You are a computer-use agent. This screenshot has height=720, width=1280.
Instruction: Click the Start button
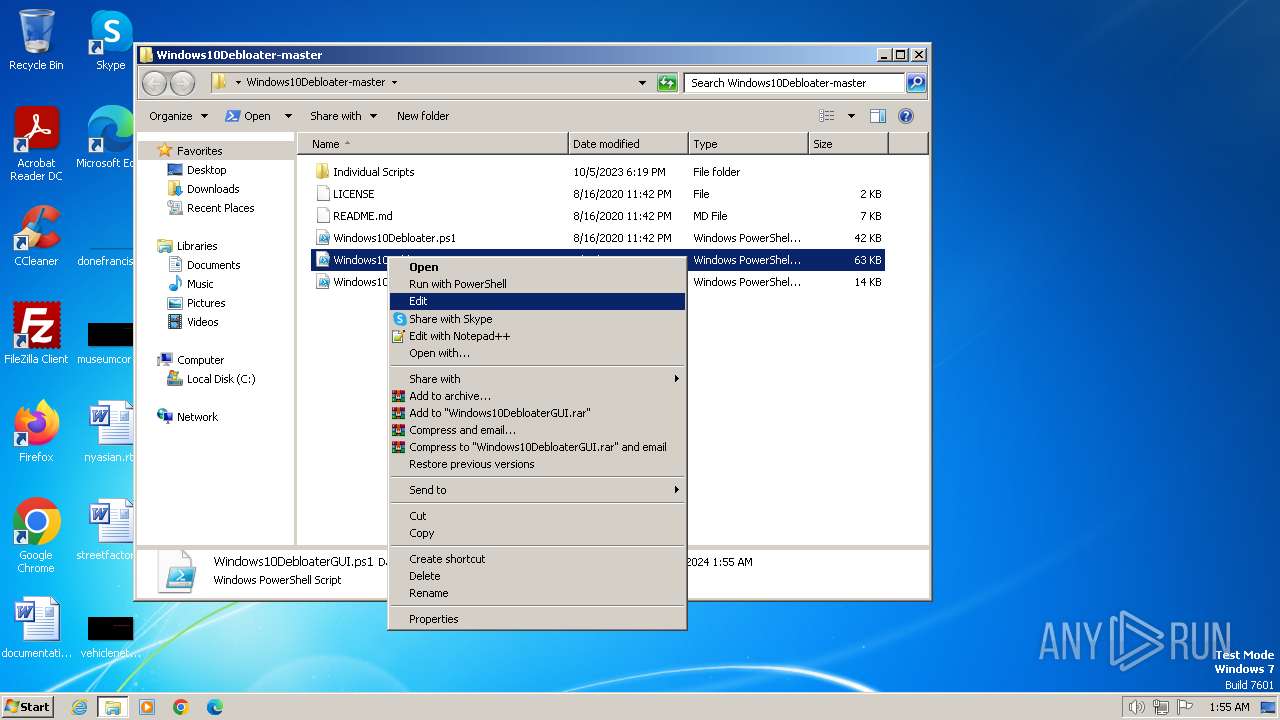(x=28, y=707)
